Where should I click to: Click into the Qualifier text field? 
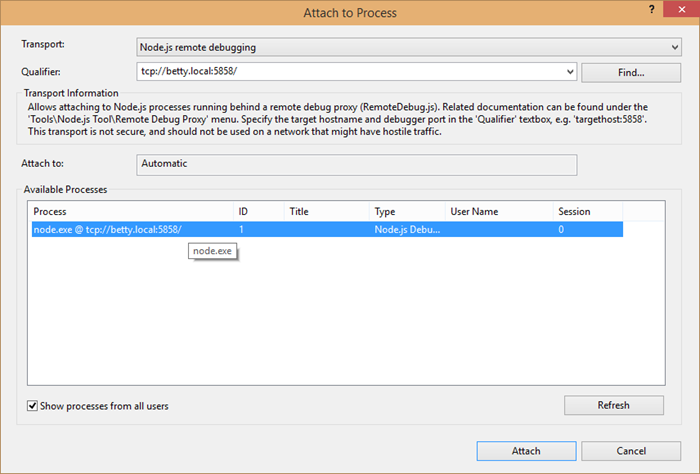(350, 72)
